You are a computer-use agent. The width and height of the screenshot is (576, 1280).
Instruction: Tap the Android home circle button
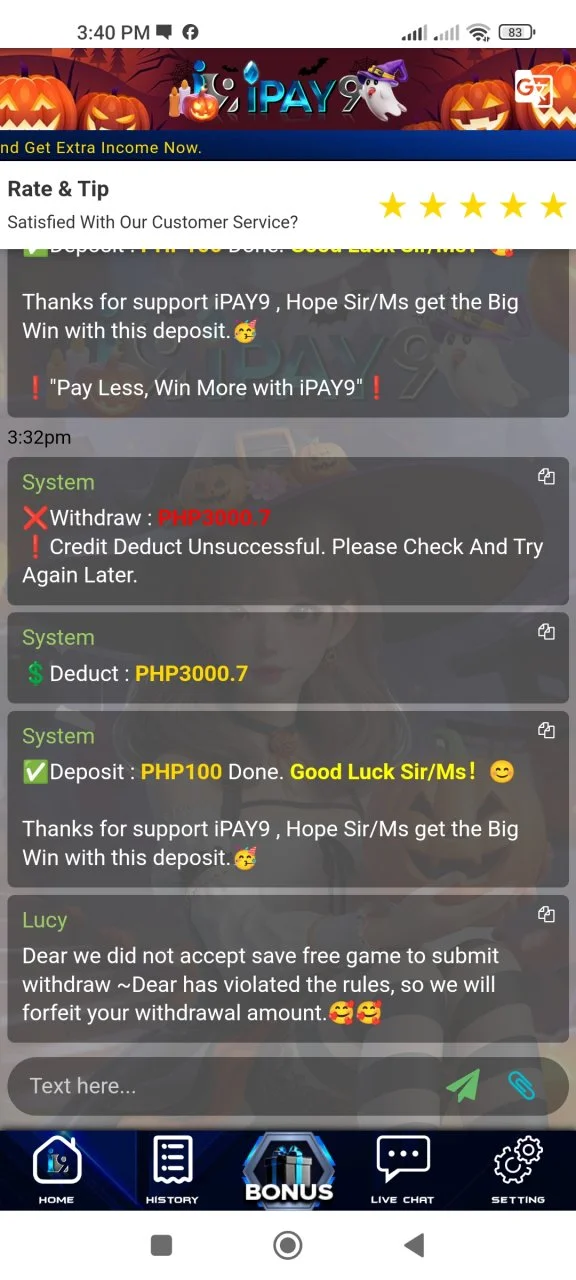coord(288,1245)
